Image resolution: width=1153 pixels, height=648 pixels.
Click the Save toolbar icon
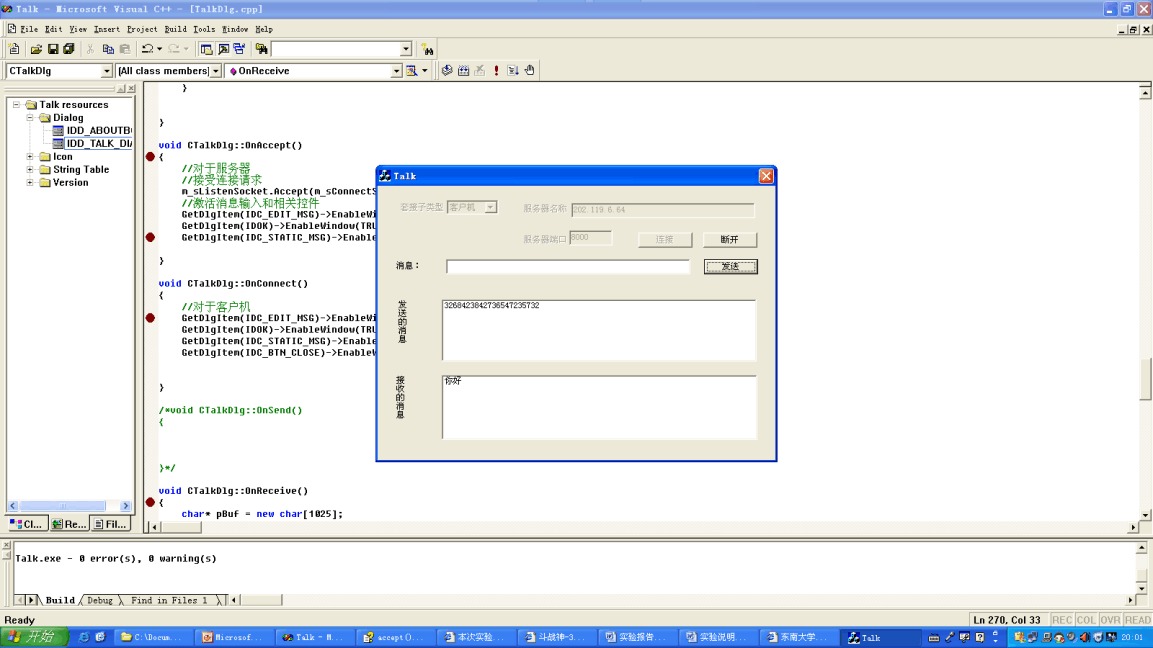(53, 49)
